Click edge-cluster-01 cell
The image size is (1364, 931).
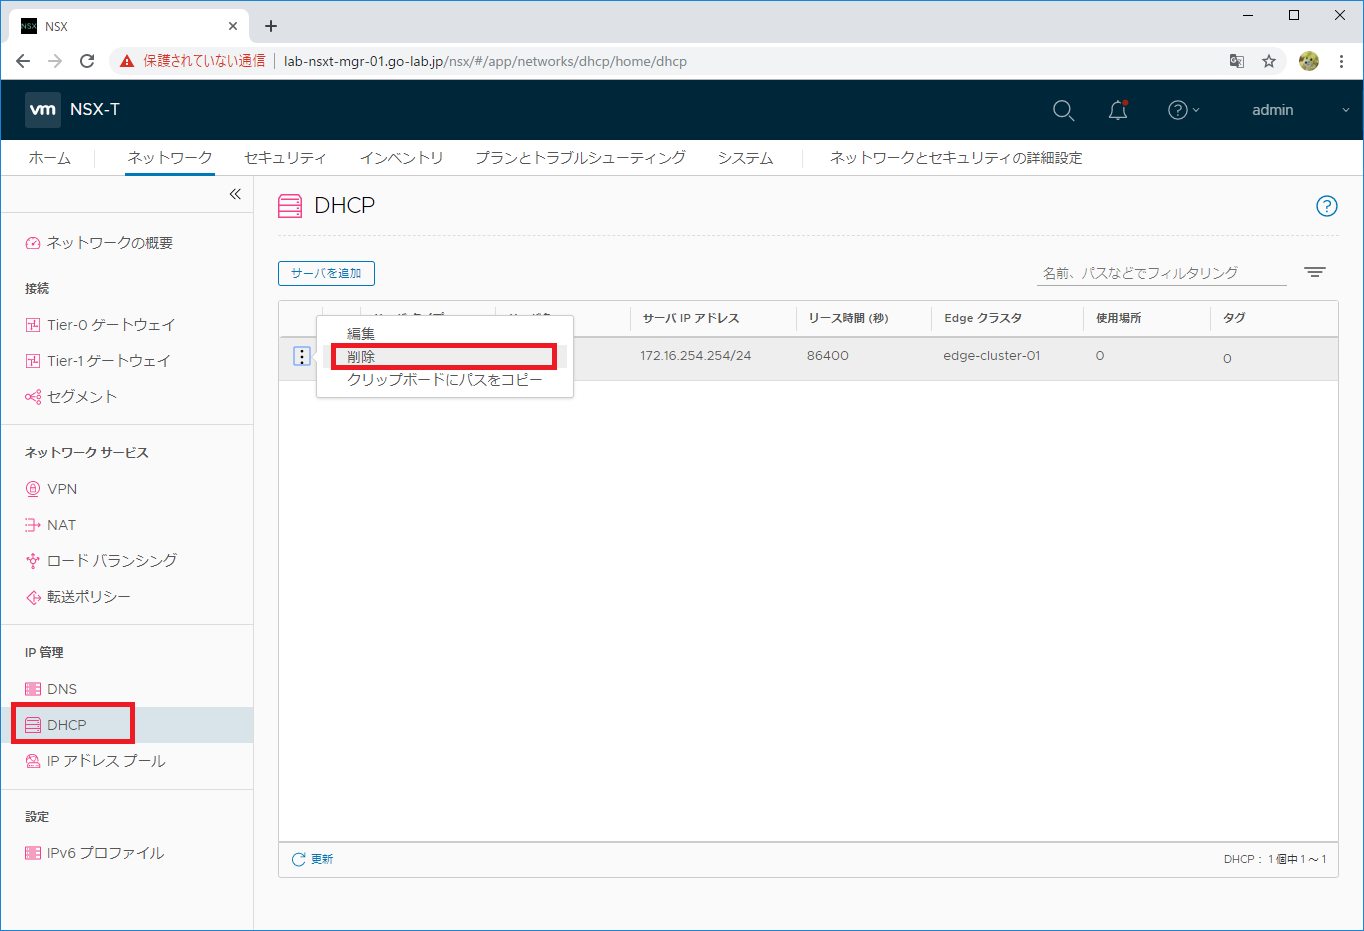[x=992, y=356]
